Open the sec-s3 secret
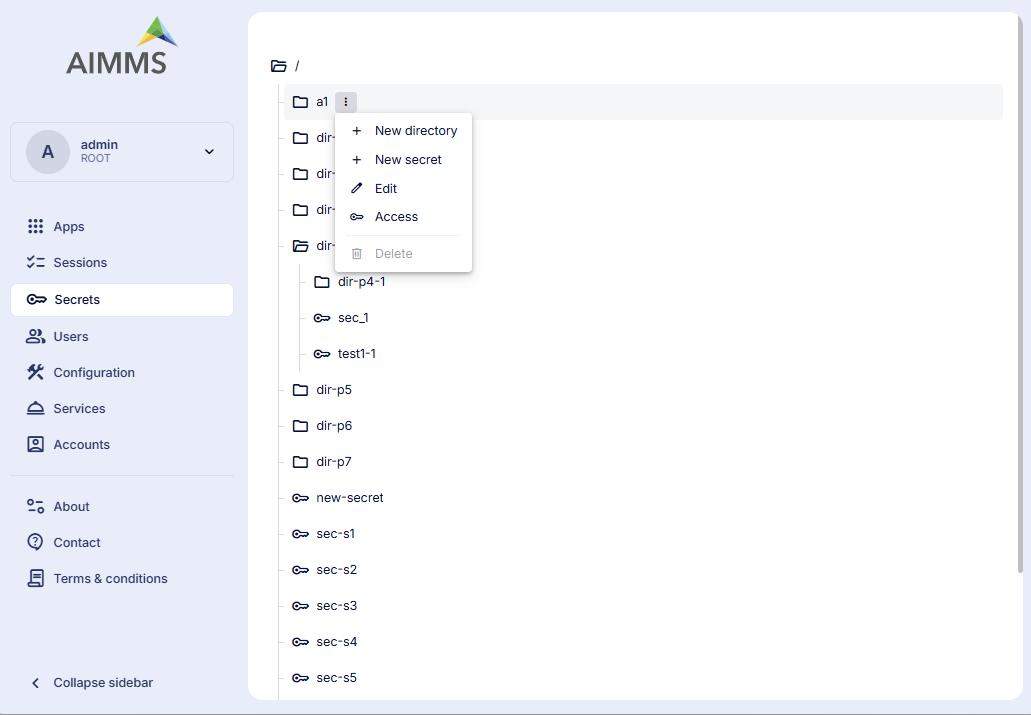1031x715 pixels. 336,606
